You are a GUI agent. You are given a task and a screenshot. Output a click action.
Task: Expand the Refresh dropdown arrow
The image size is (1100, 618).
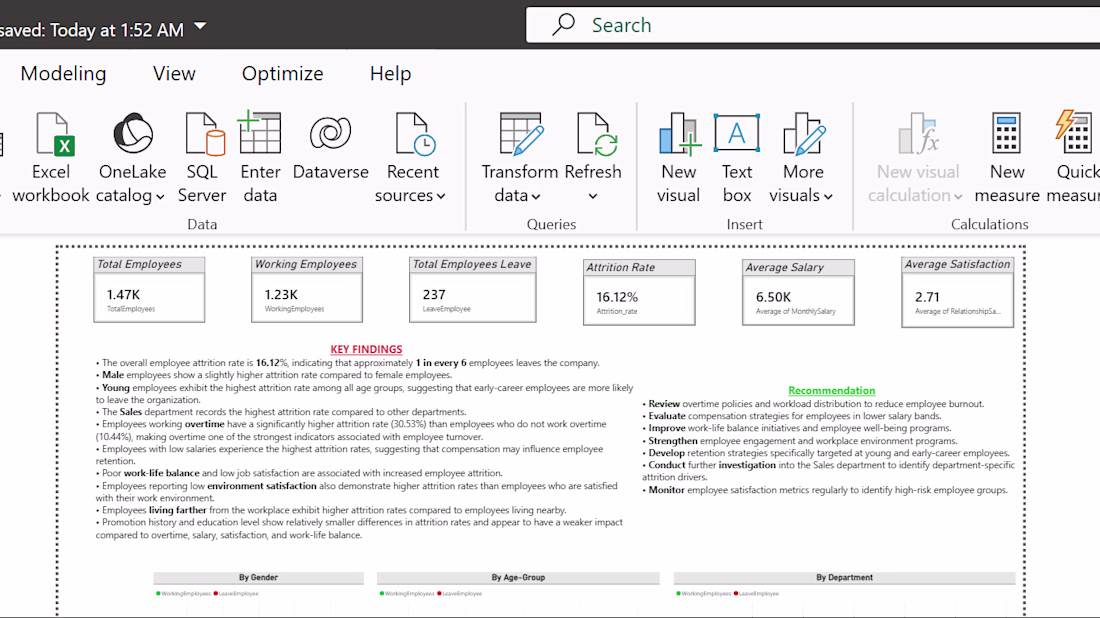593,197
